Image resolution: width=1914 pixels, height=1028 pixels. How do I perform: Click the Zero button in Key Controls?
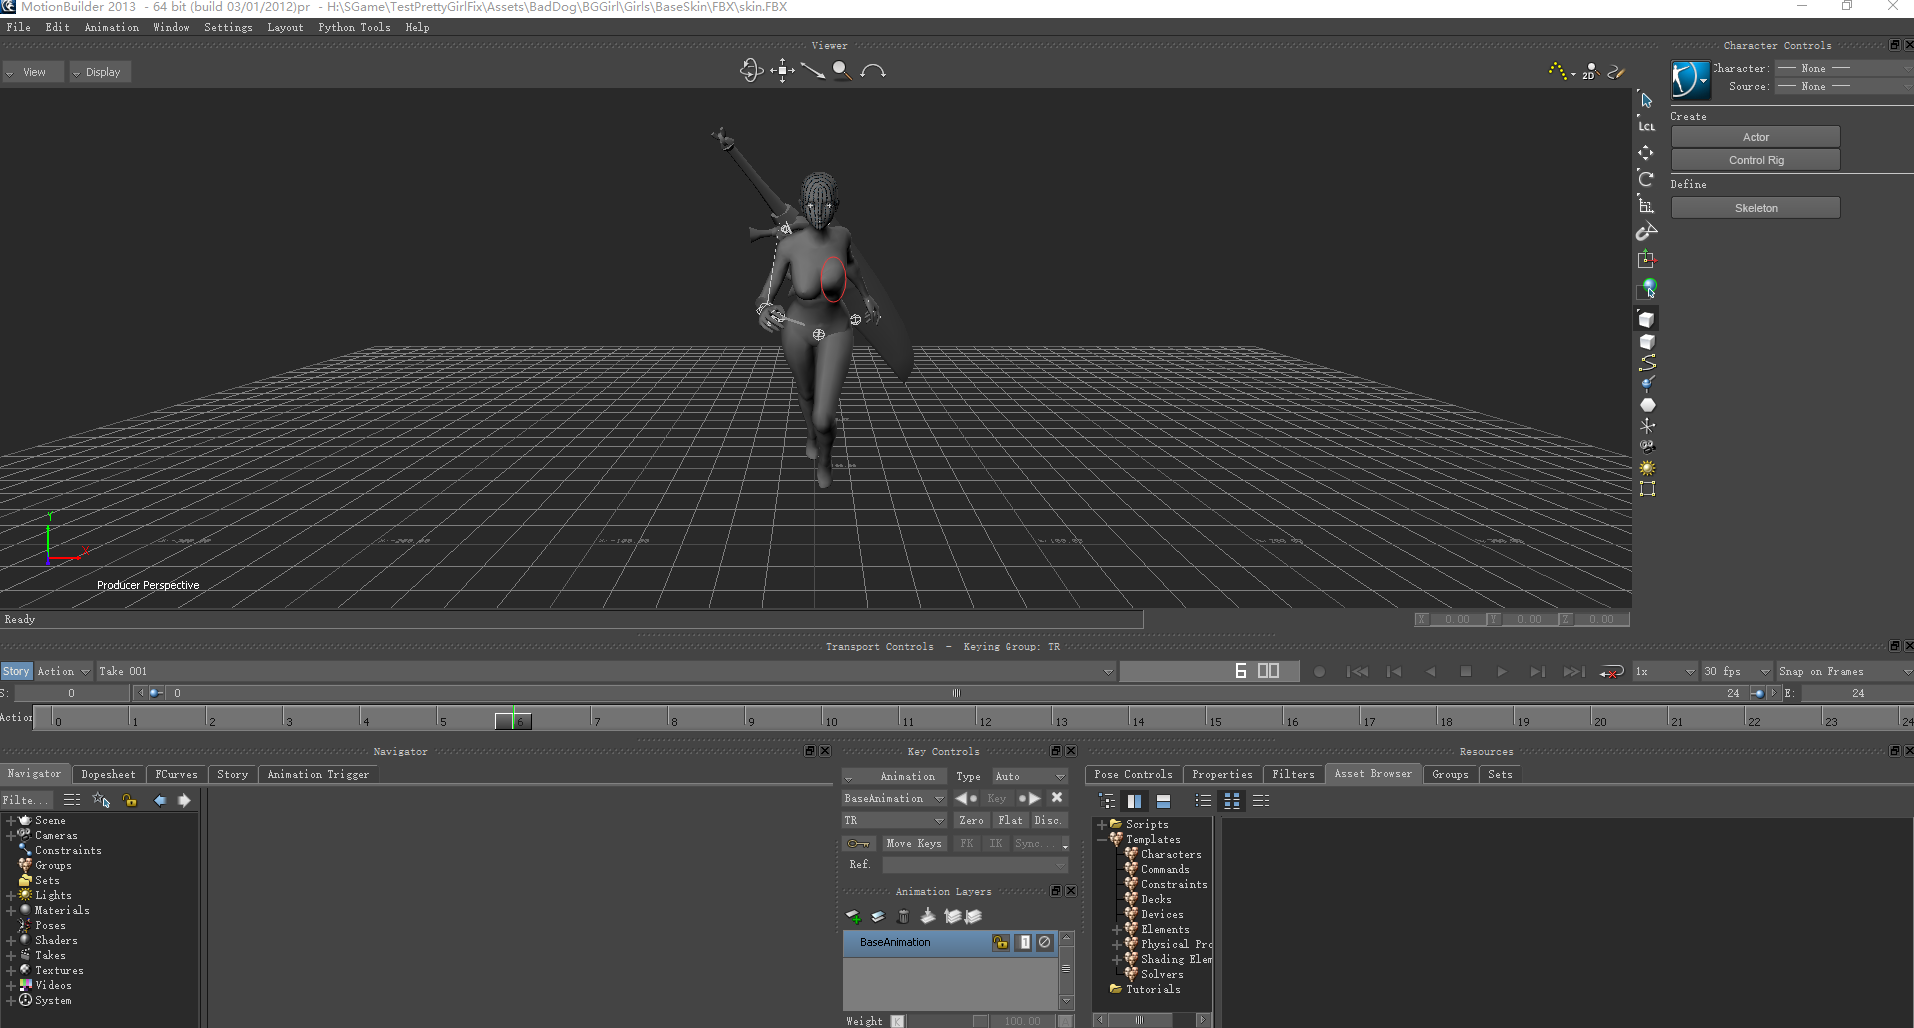pyautogui.click(x=971, y=820)
